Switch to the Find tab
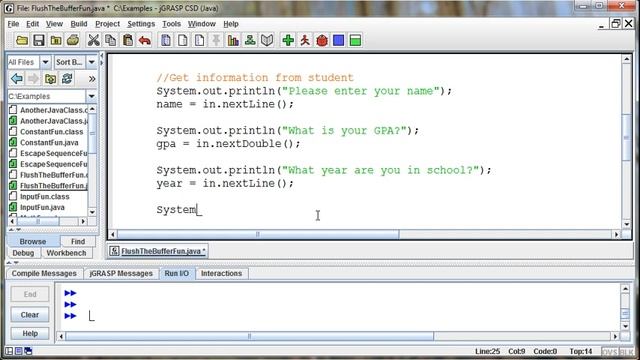Image resolution: width=640 pixels, height=360 pixels. point(78,241)
